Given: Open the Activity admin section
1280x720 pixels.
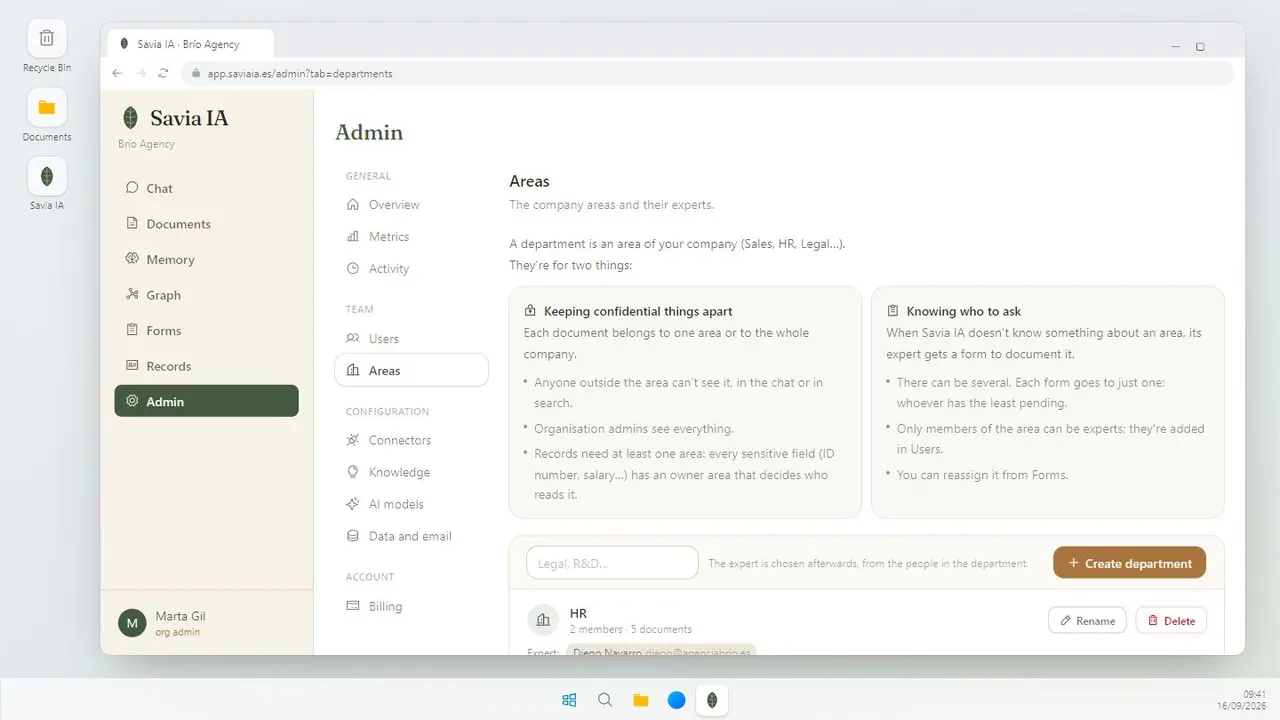Looking at the screenshot, I should [411, 269].
